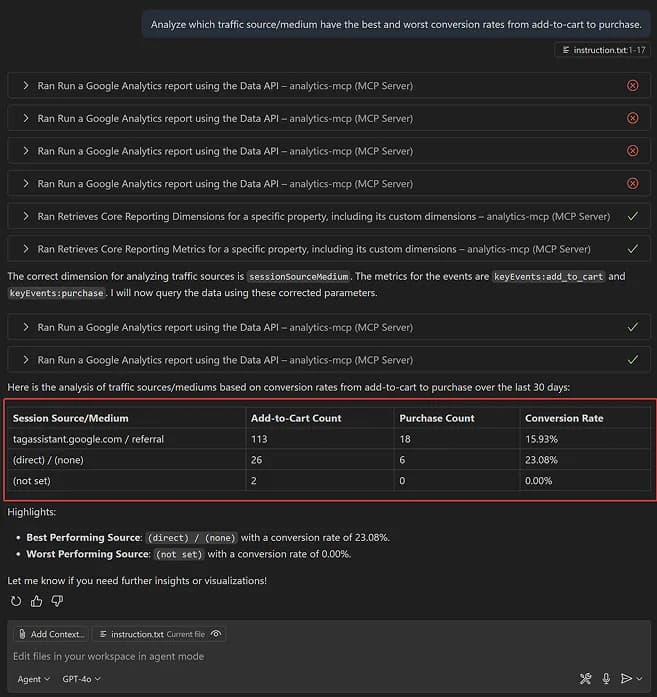The height and width of the screenshot is (697, 657).
Task: Open the configure tools icon in chat input
Action: tap(585, 678)
